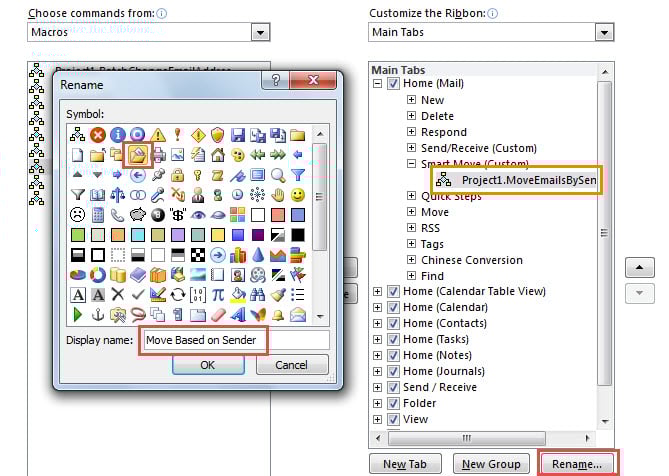Image resolution: width=669 pixels, height=476 pixels.
Task: Choose the red X error symbol
Action: (x=98, y=134)
